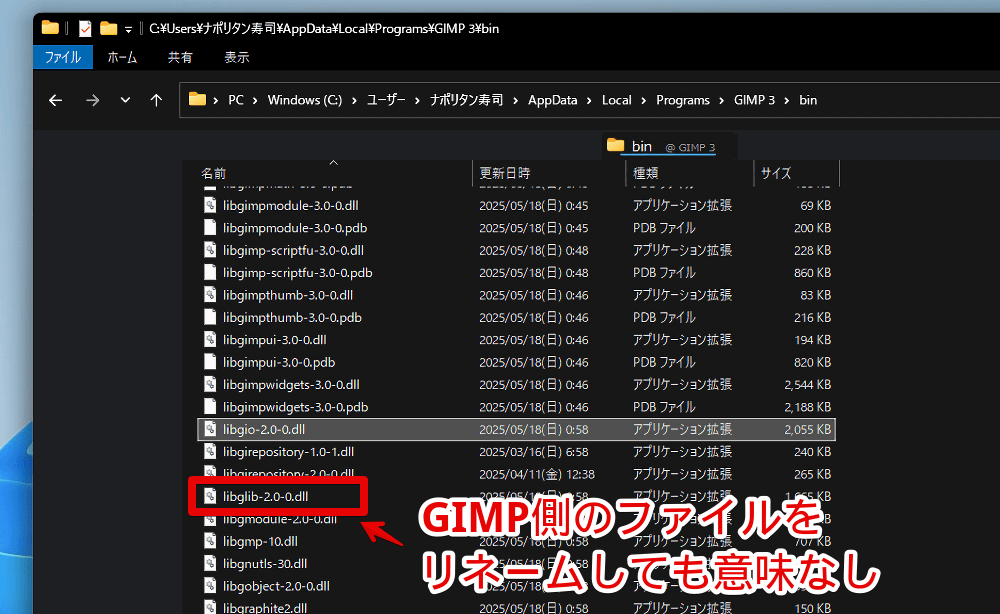Select ナポリタン寿司 in the breadcrumb path

pyautogui.click(x=466, y=100)
